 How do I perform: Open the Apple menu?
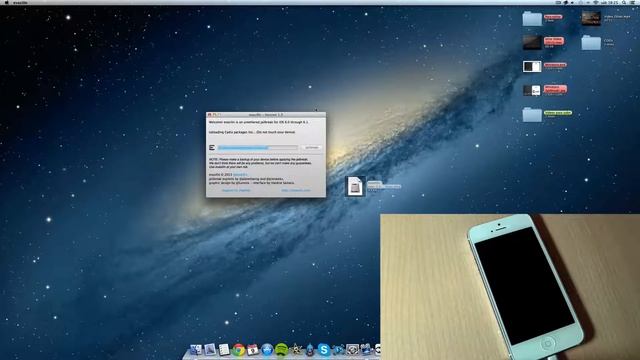coord(7,2)
